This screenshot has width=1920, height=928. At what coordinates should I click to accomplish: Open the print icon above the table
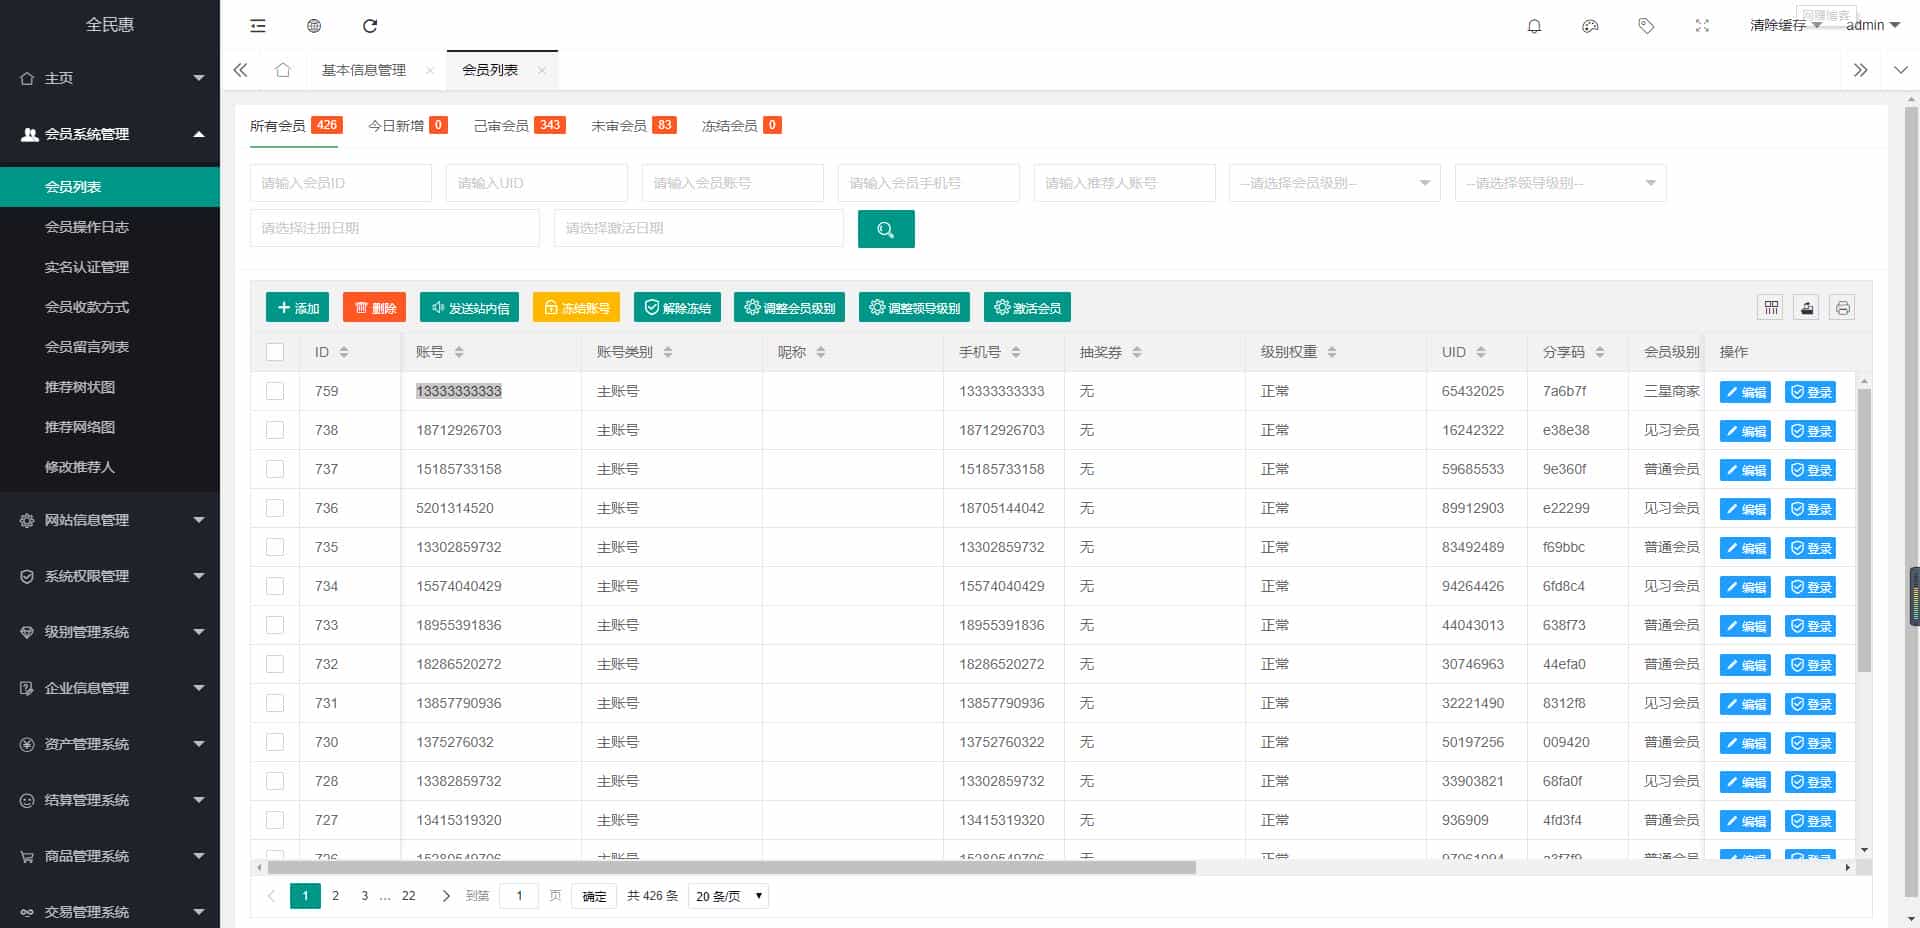pyautogui.click(x=1843, y=307)
